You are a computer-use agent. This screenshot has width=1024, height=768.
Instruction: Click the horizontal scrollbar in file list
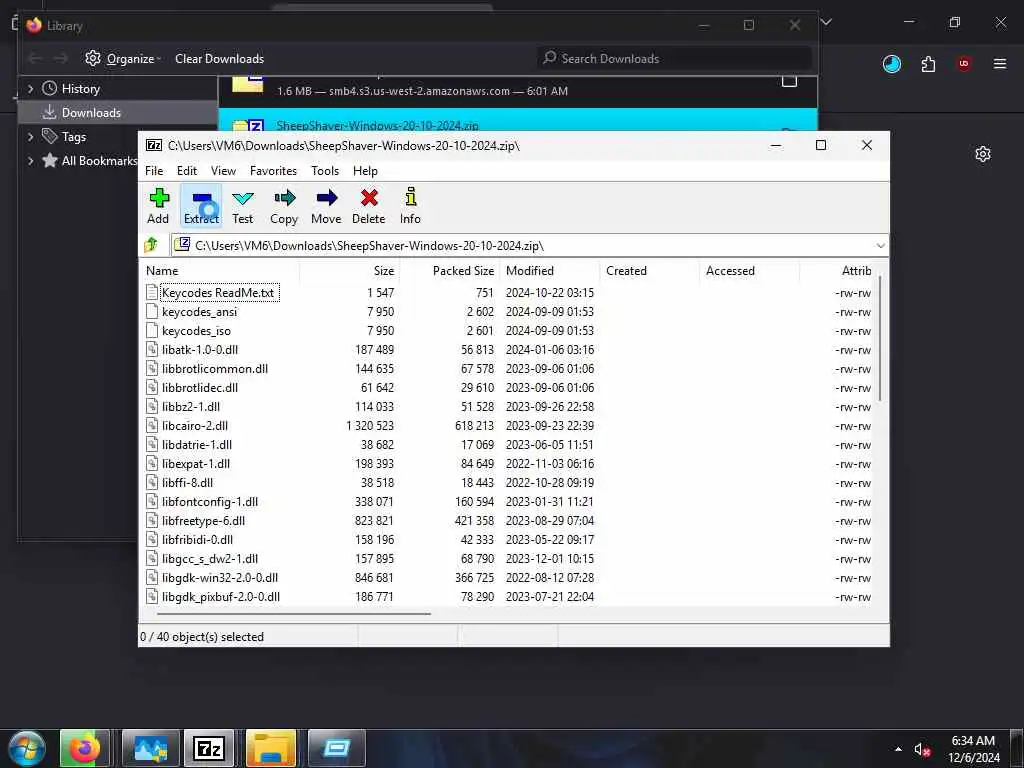click(294, 613)
